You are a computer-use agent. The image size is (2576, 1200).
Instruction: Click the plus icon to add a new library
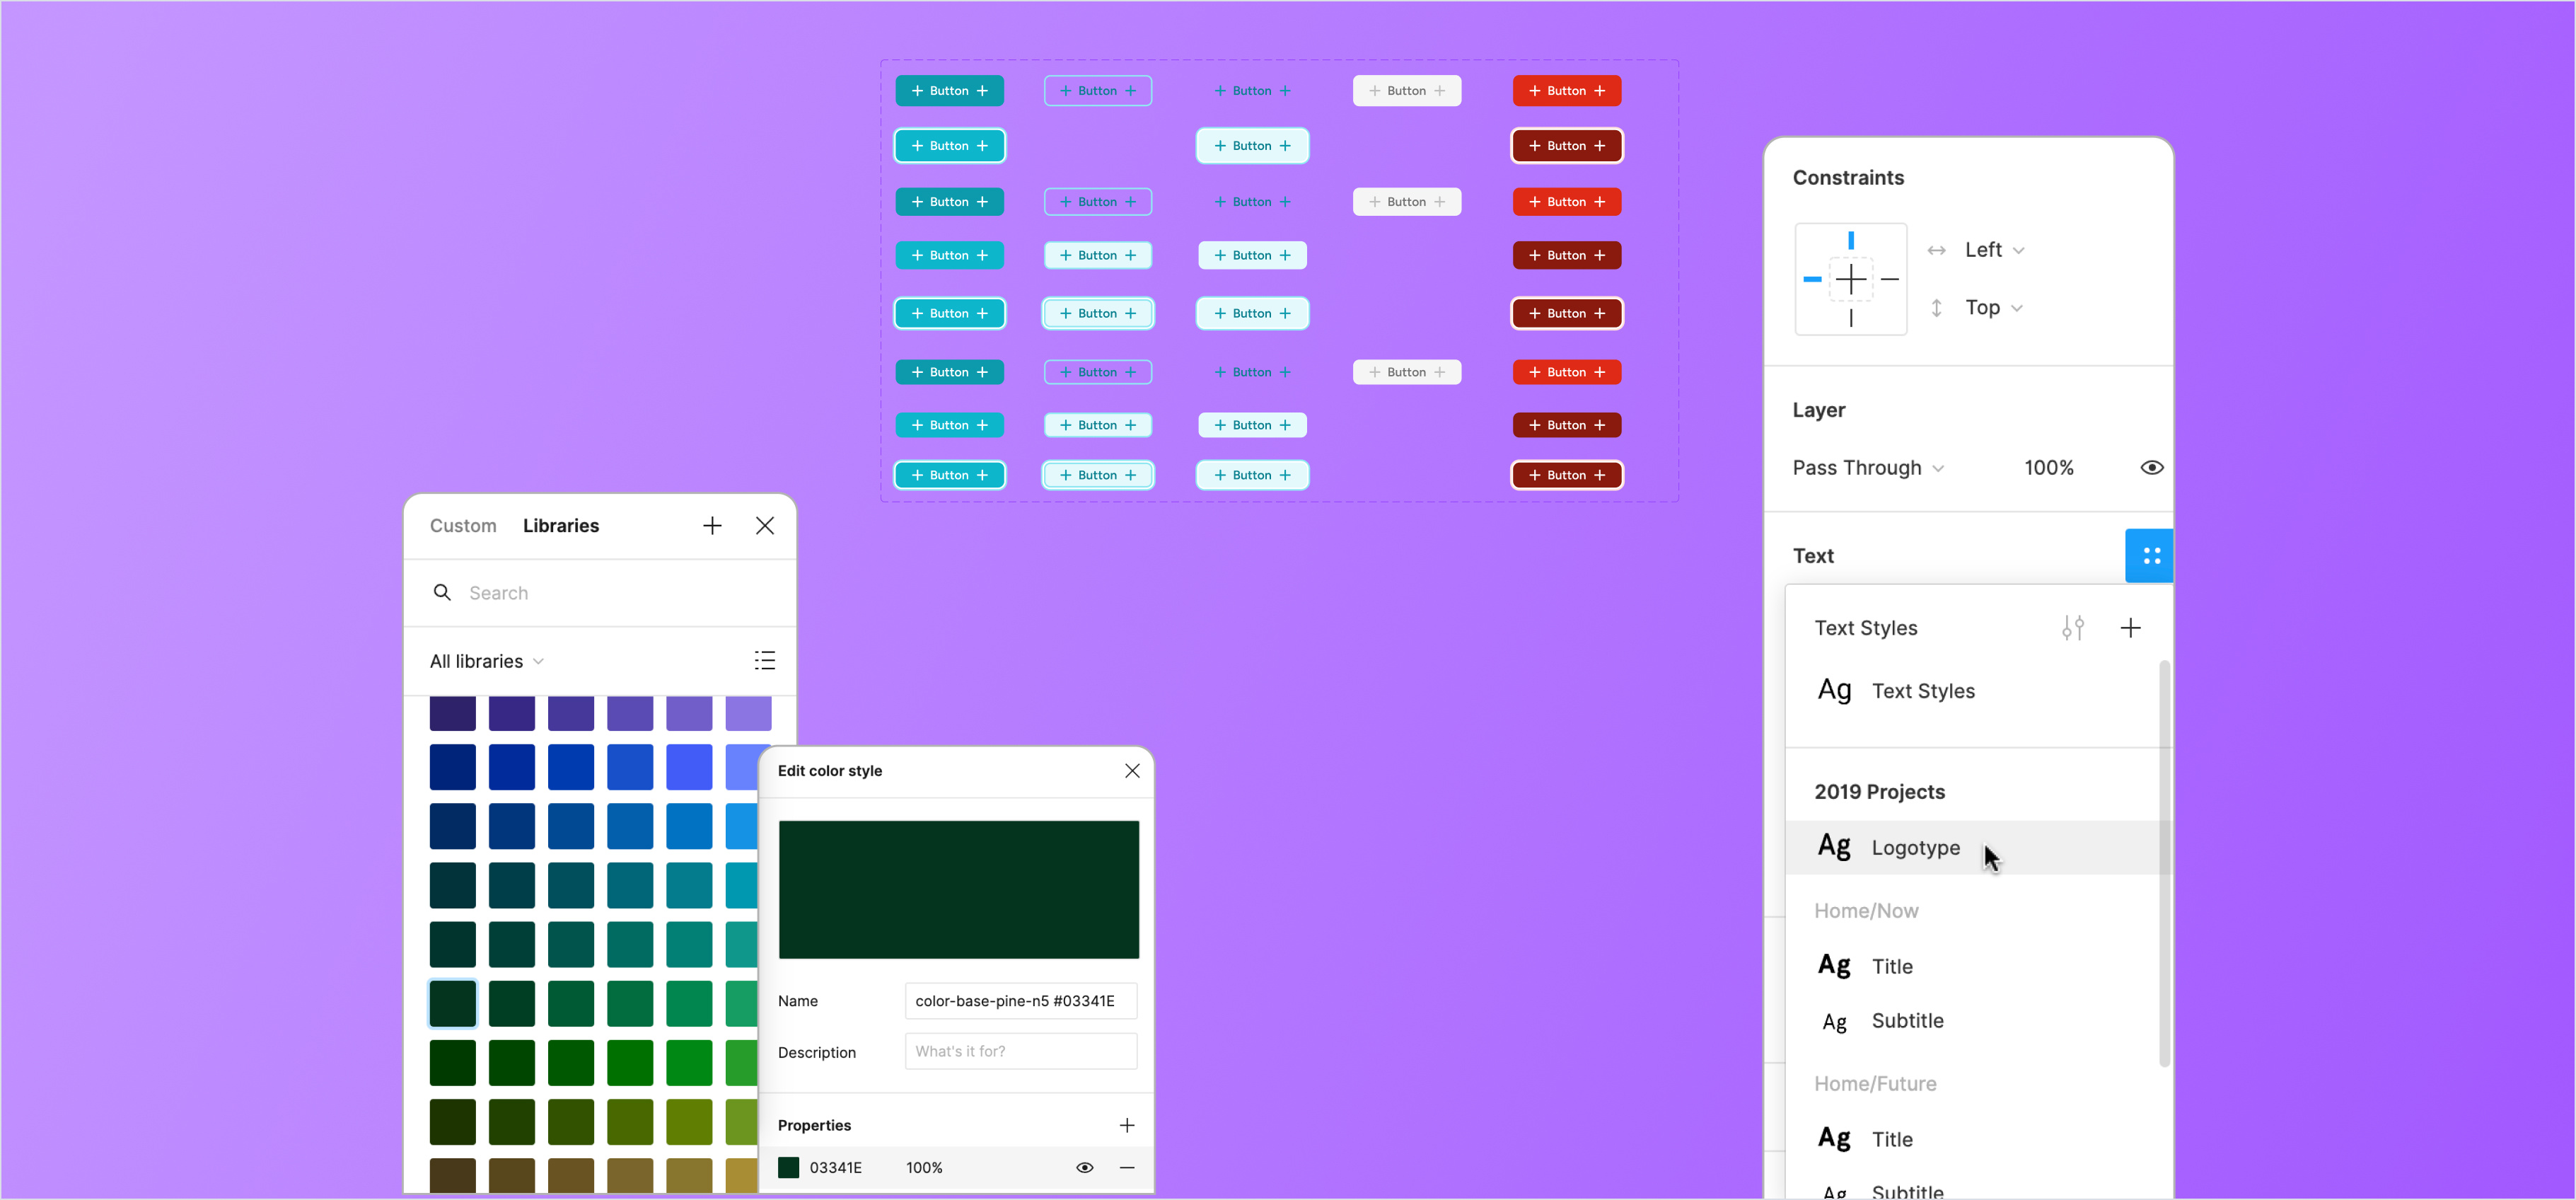click(712, 525)
